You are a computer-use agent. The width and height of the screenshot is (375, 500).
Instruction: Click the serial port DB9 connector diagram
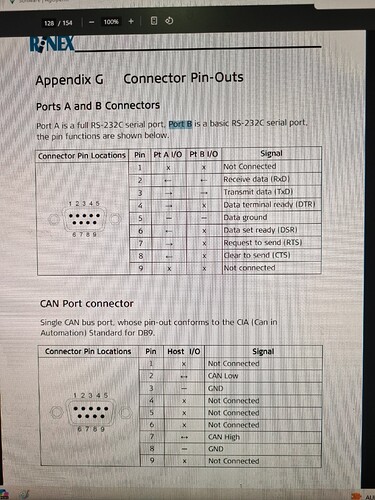click(x=84, y=219)
